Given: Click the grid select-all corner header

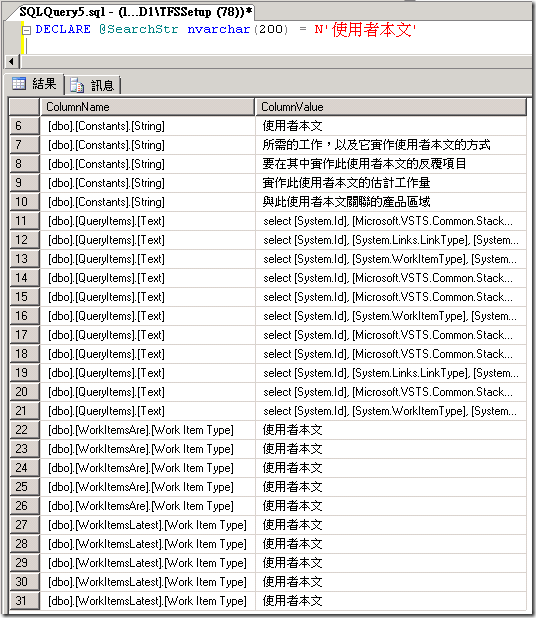Looking at the screenshot, I should click(x=24, y=107).
